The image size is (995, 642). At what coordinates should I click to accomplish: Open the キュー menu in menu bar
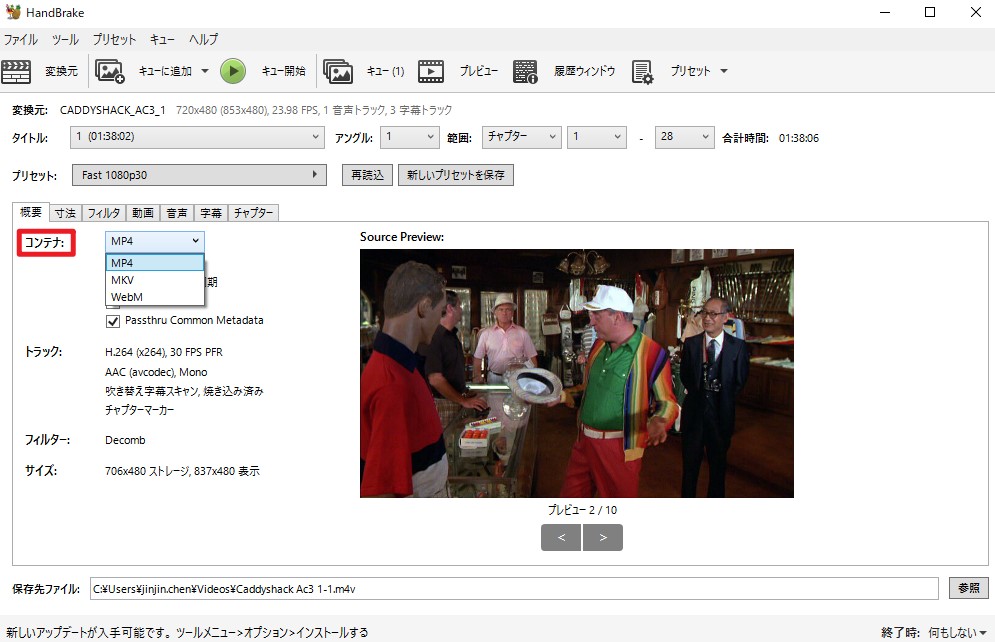pyautogui.click(x=162, y=39)
